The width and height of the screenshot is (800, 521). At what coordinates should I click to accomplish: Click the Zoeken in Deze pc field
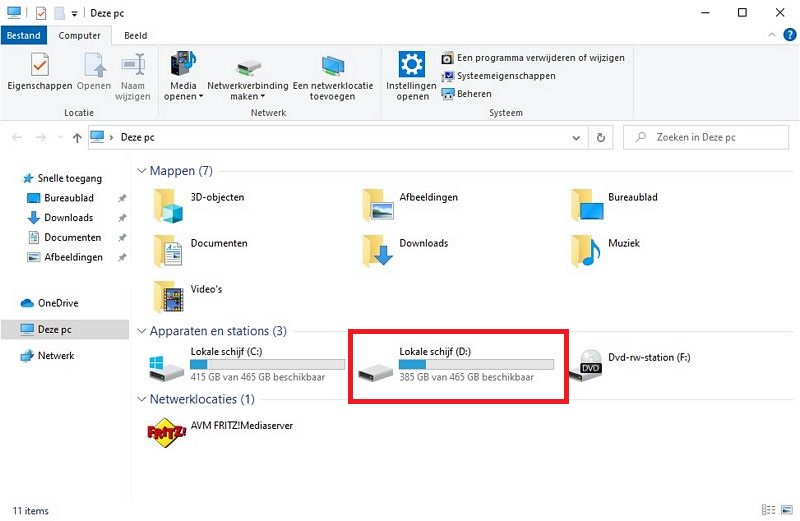coord(706,137)
